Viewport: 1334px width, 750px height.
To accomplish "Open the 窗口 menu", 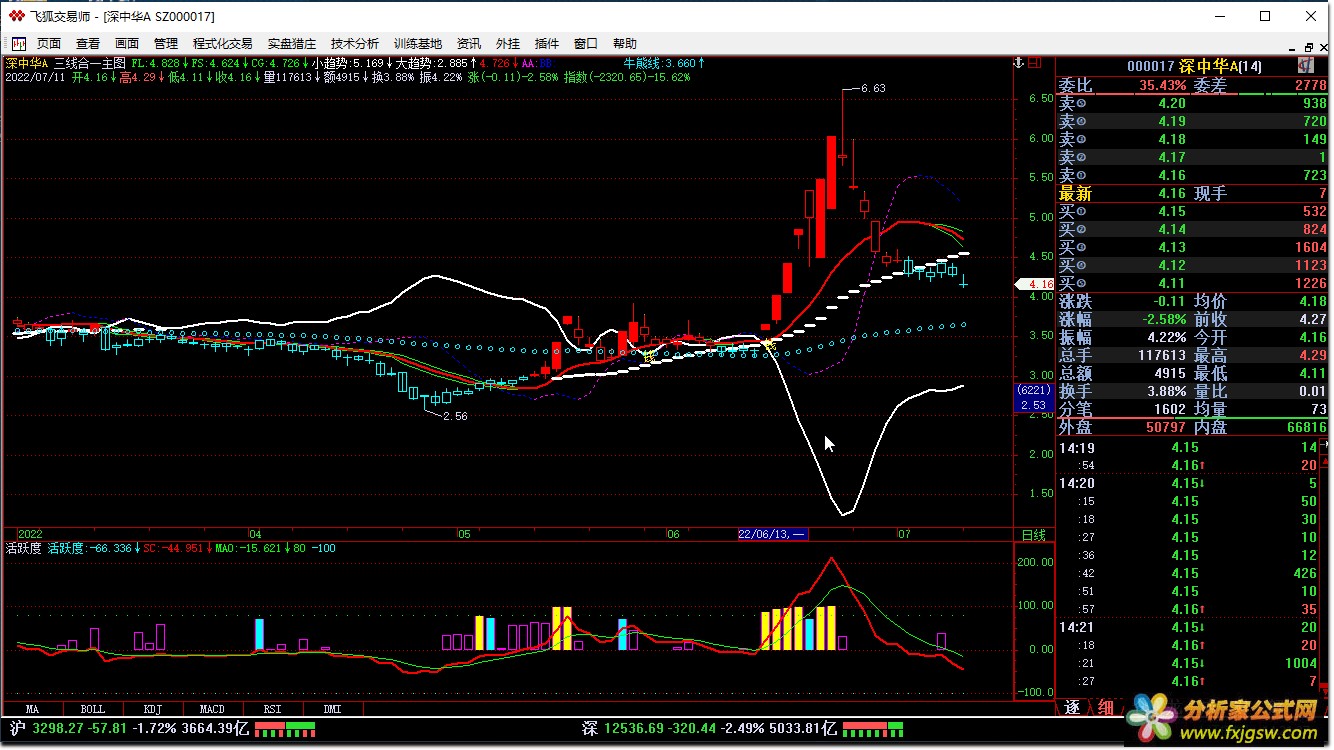I will click(x=586, y=44).
